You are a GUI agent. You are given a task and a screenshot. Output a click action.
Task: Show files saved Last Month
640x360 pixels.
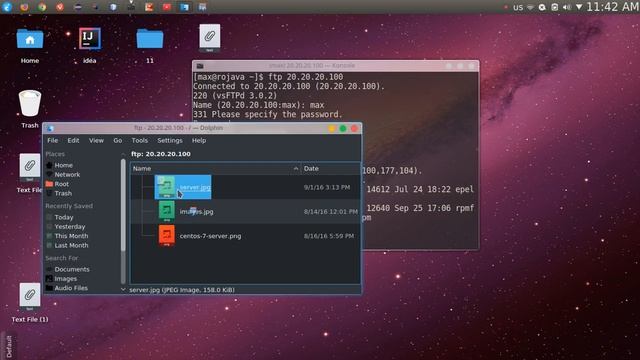click(71, 245)
